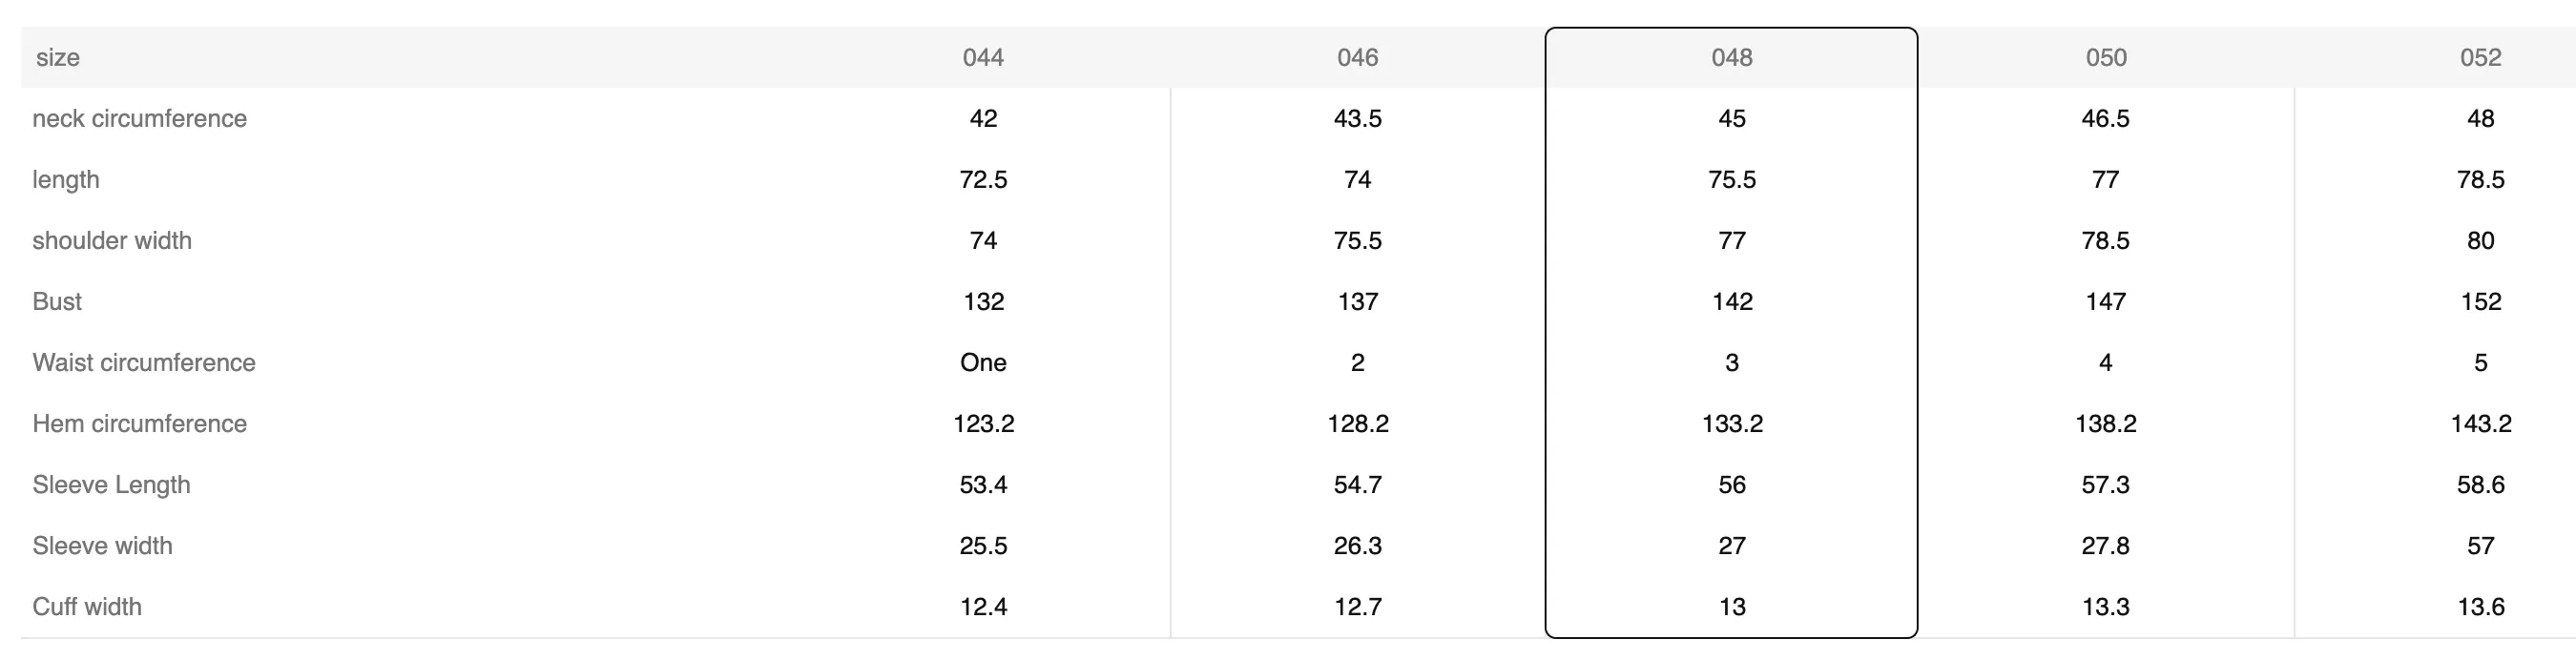The height and width of the screenshot is (660, 2576).
Task: Click the 'Sleeve Length' row label
Action: coord(111,484)
